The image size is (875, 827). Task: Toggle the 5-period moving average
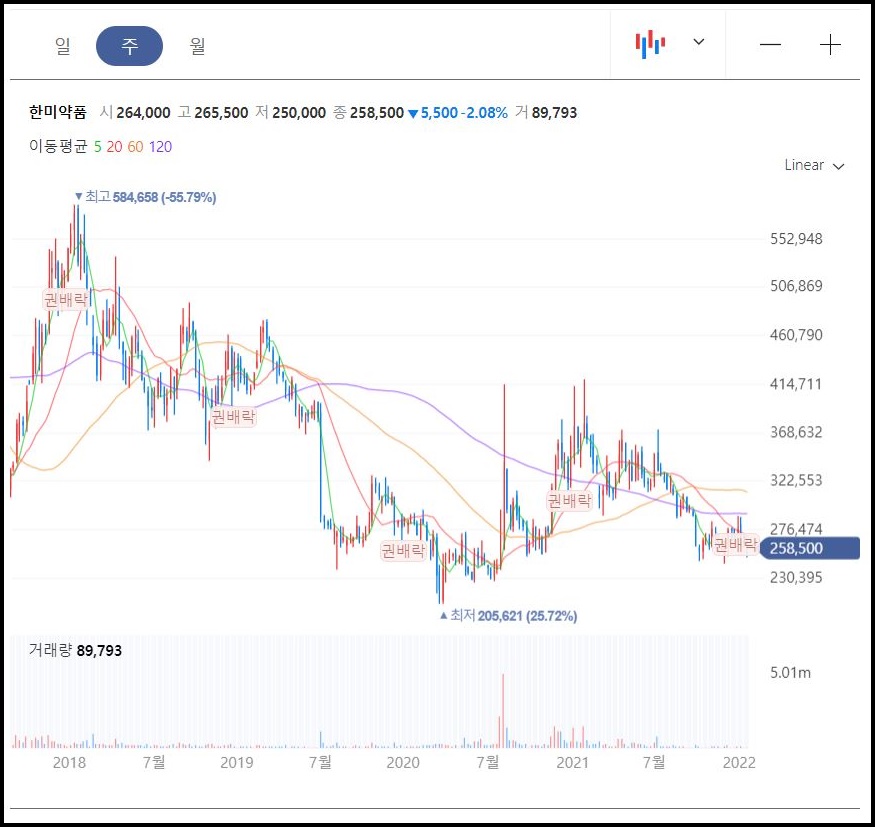coord(98,147)
